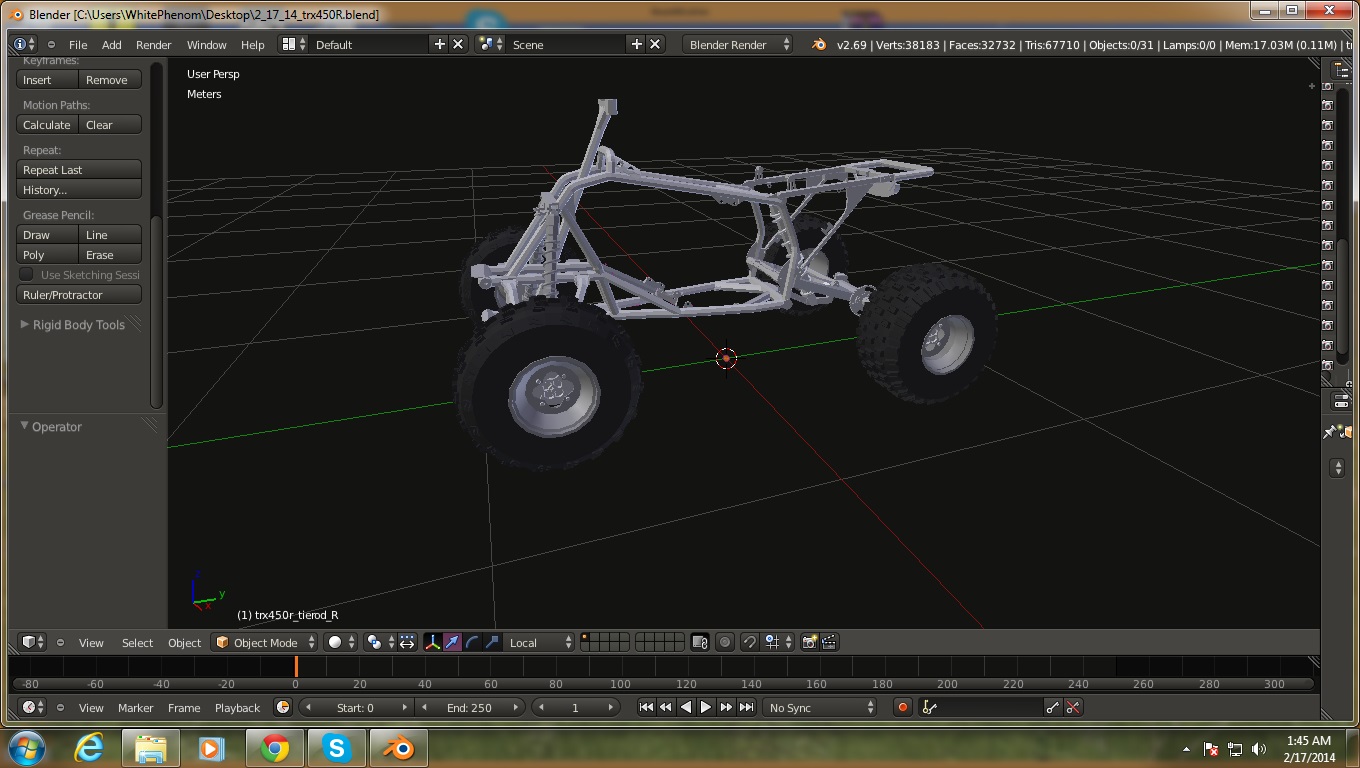1360x768 pixels.
Task: Open the Object Mode dropdown
Action: (x=265, y=642)
